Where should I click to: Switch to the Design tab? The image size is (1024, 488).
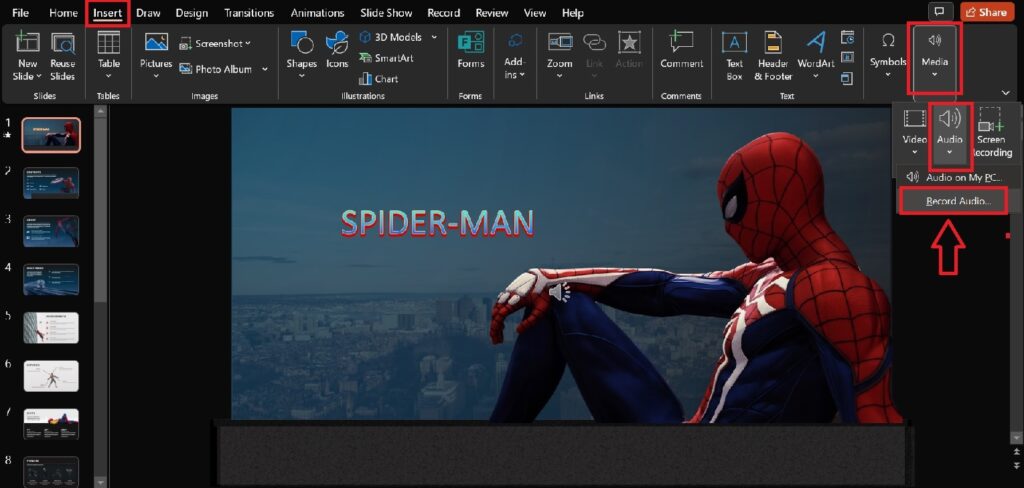pyautogui.click(x=191, y=12)
